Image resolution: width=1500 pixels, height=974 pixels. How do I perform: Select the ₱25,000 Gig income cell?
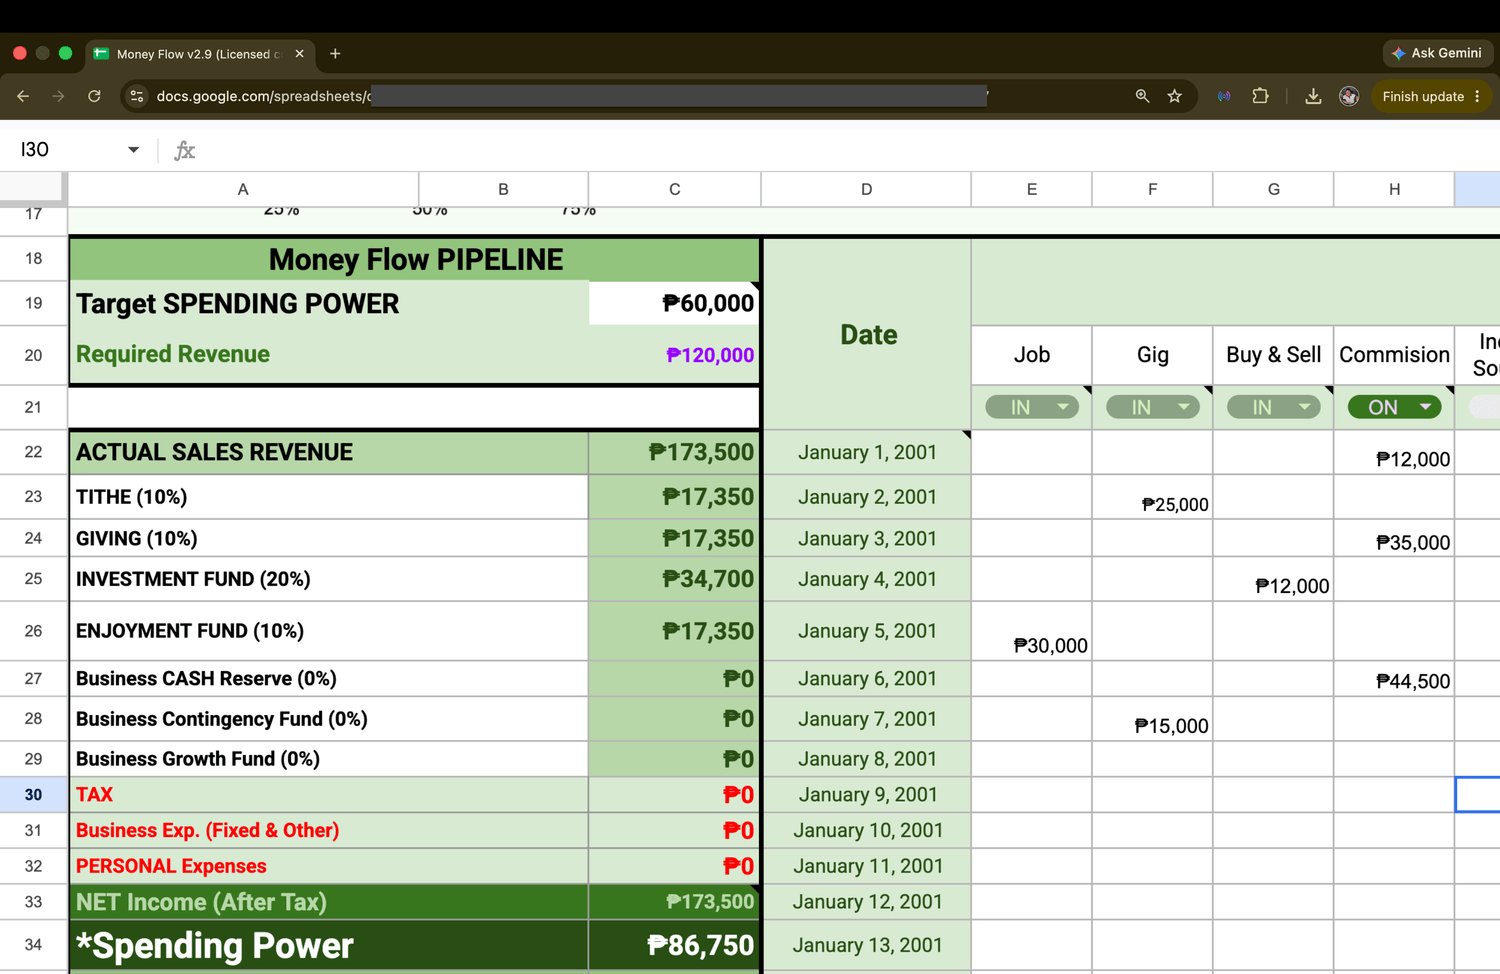pyautogui.click(x=1152, y=497)
